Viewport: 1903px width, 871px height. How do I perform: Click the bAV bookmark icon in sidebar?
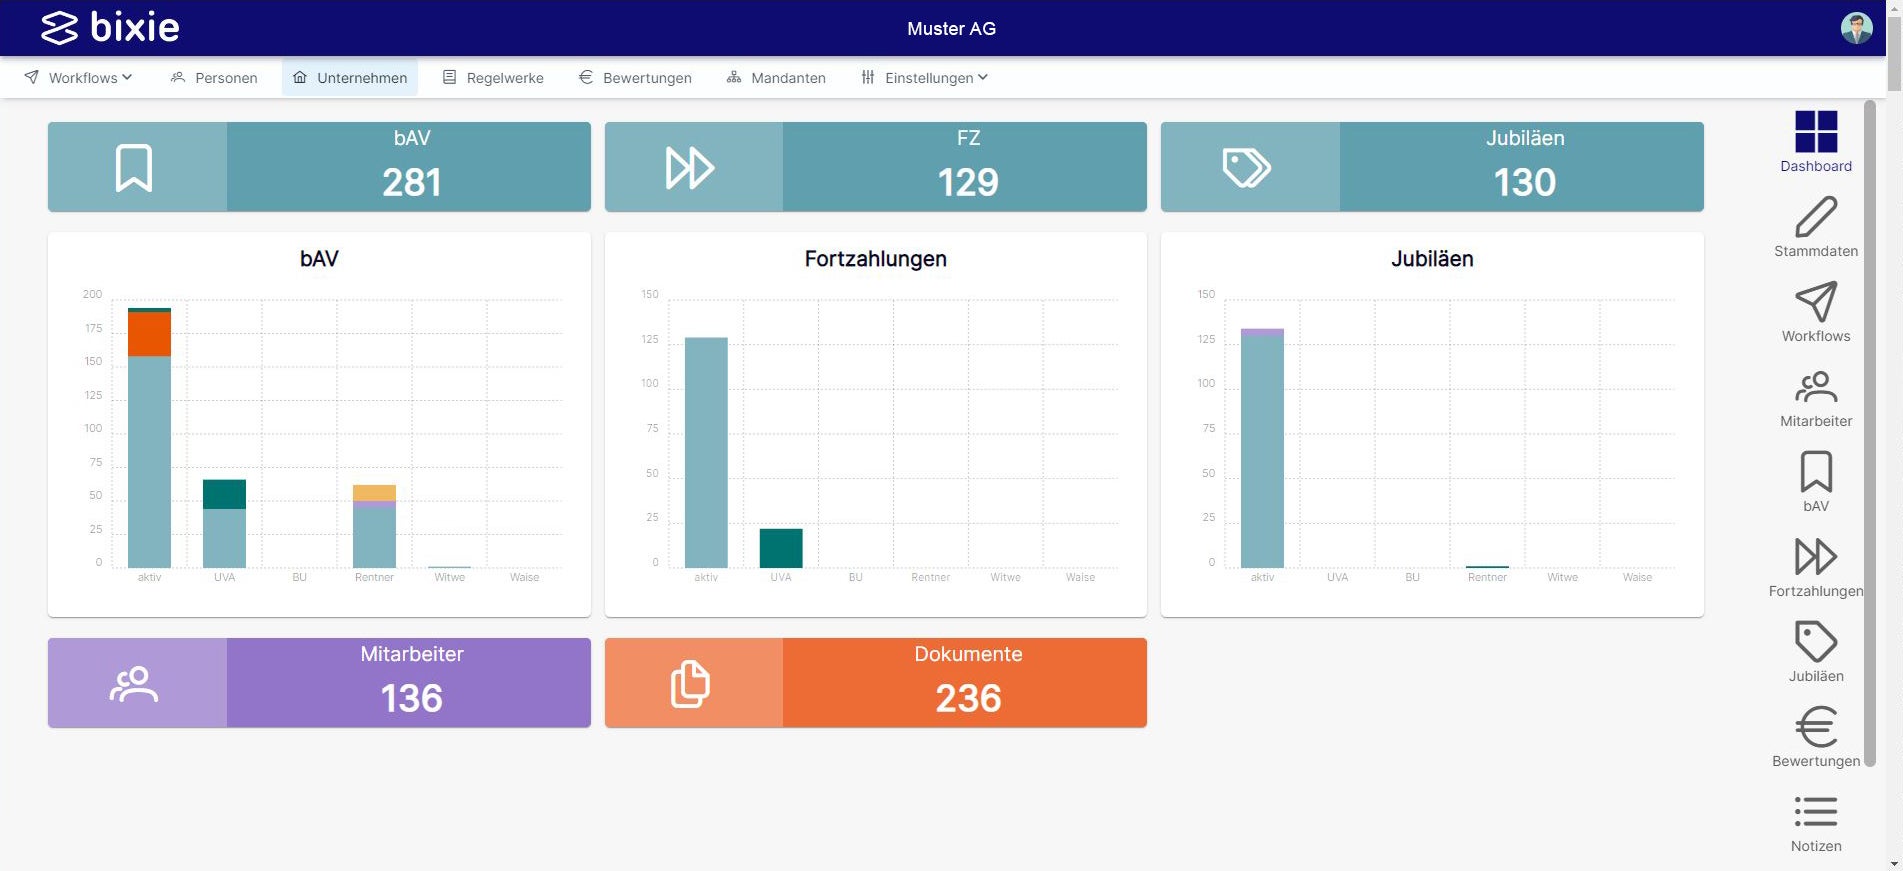point(1815,471)
